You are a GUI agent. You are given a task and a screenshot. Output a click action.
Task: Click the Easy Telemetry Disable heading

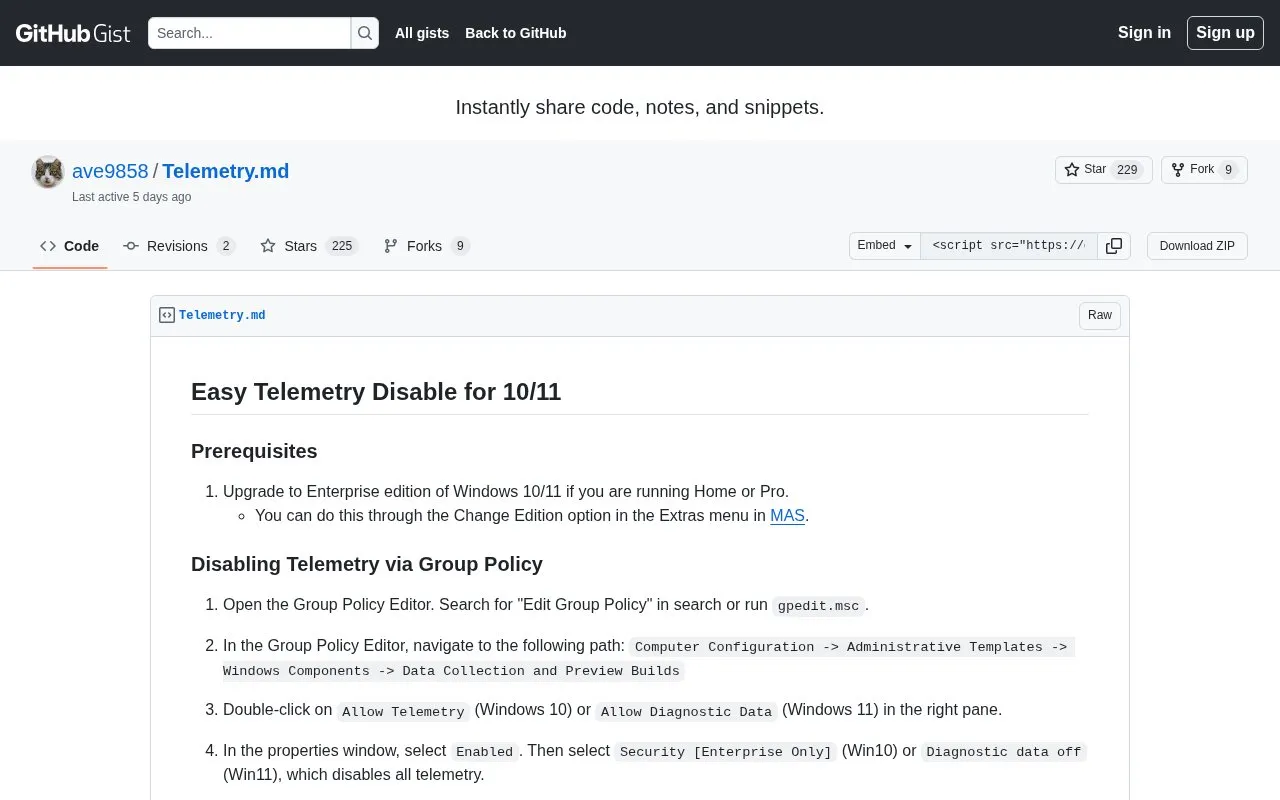(376, 392)
